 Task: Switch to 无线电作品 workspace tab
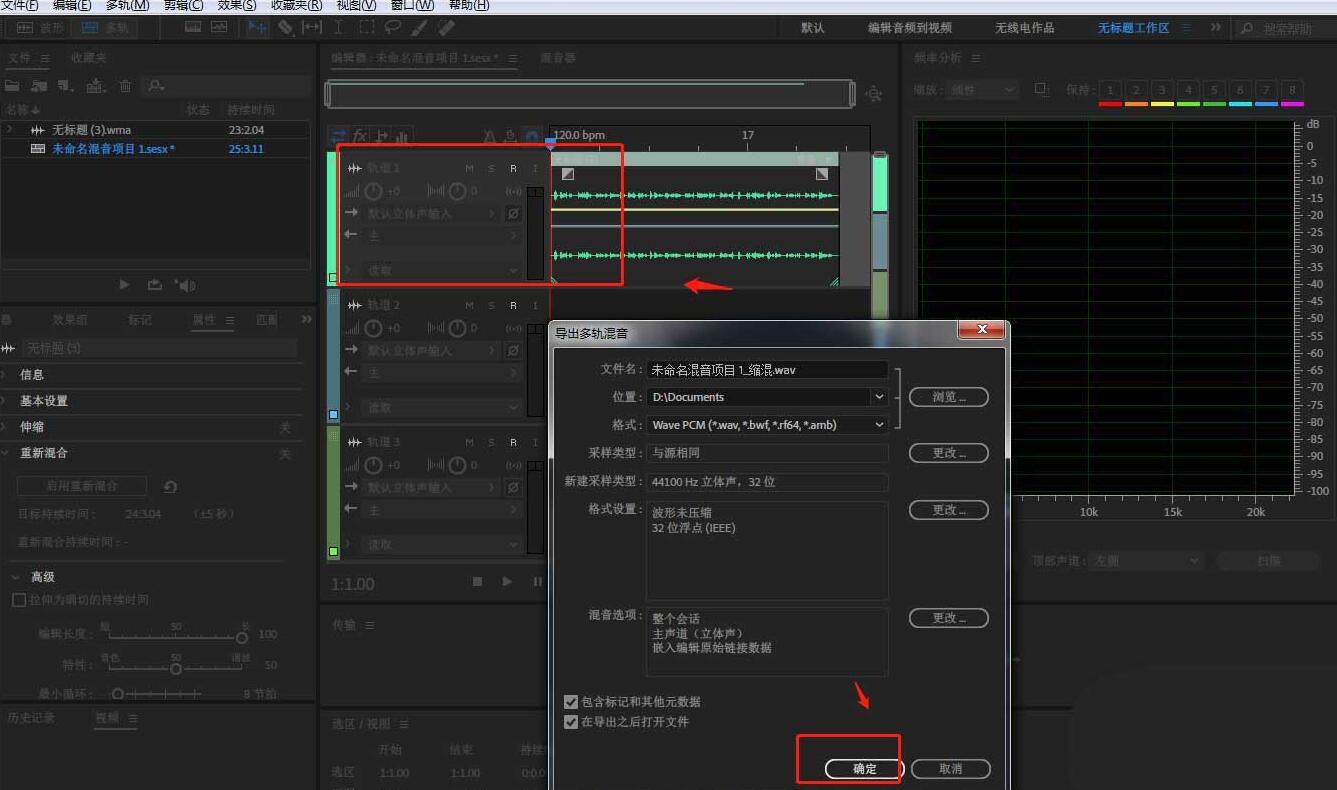click(x=1024, y=28)
